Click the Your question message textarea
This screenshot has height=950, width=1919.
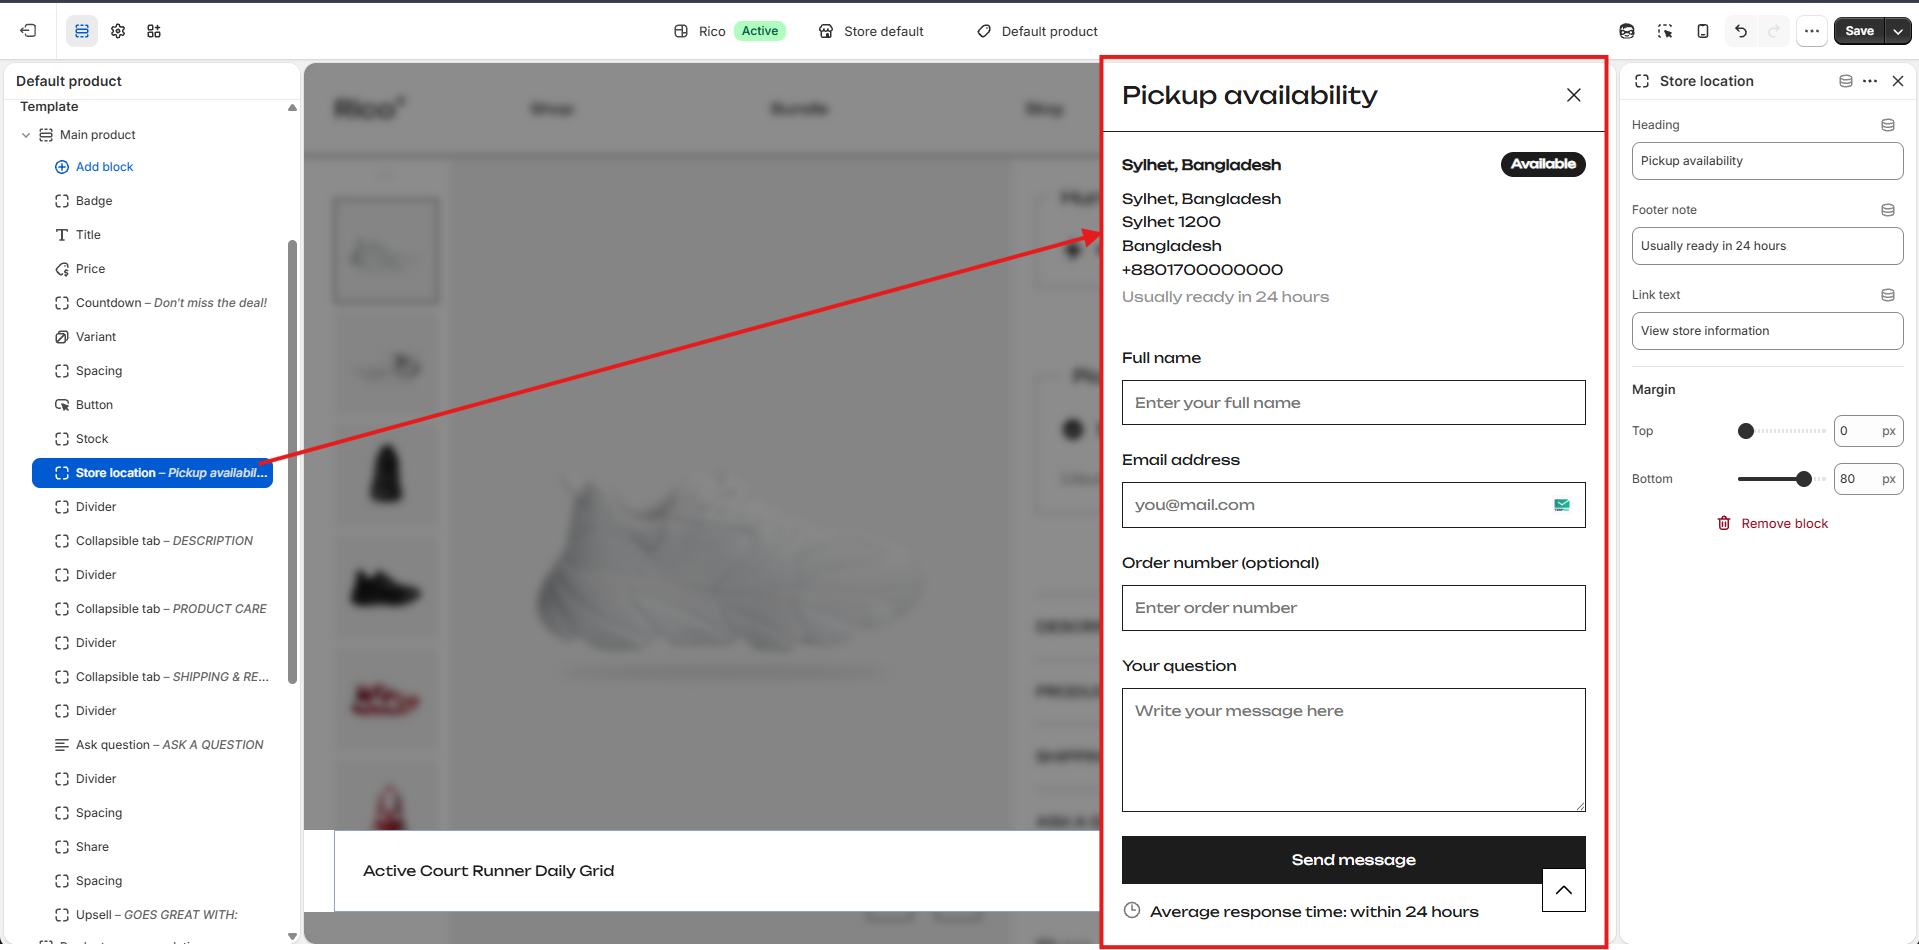(x=1353, y=750)
